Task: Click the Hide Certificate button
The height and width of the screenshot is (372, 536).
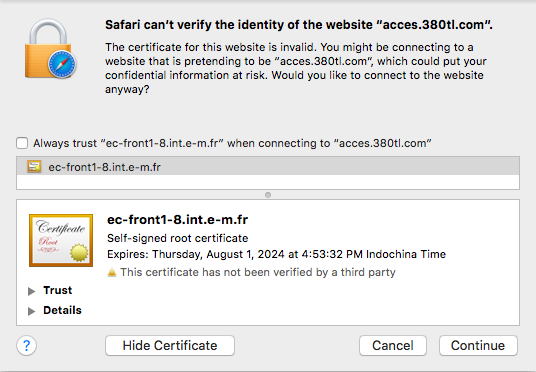Action: click(170, 345)
